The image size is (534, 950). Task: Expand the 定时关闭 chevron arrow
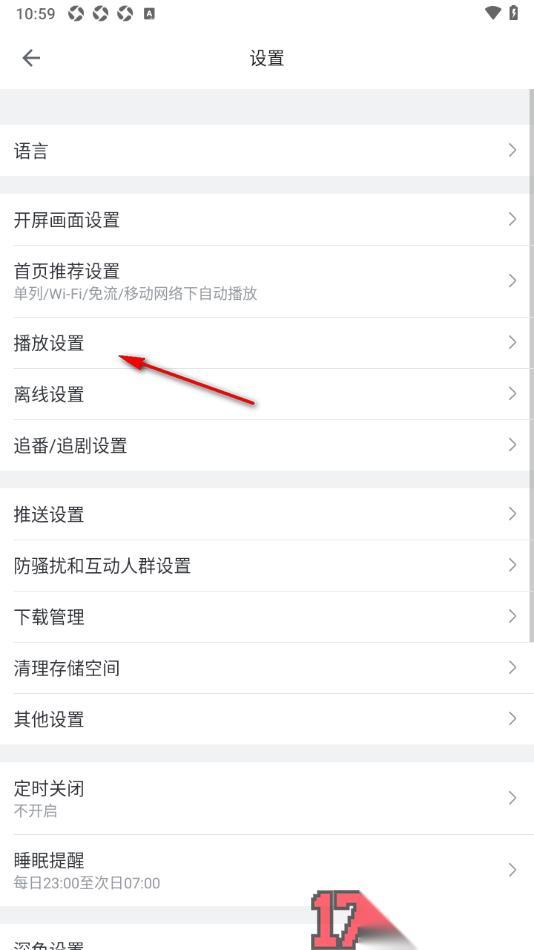coord(513,797)
